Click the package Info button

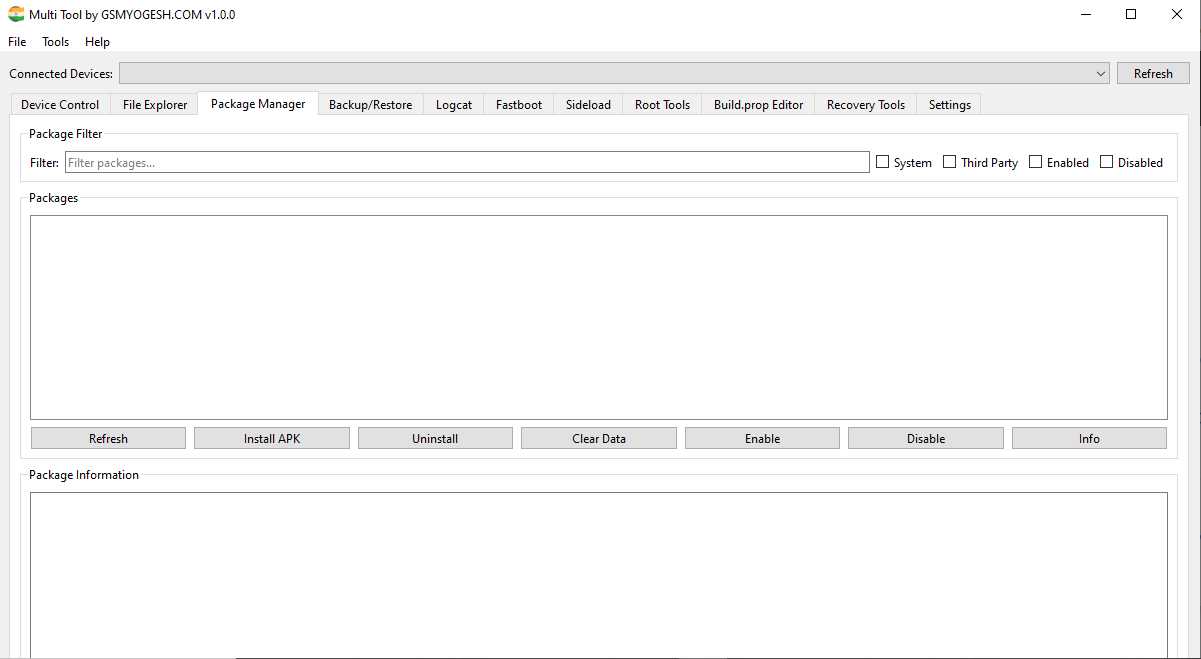1089,438
